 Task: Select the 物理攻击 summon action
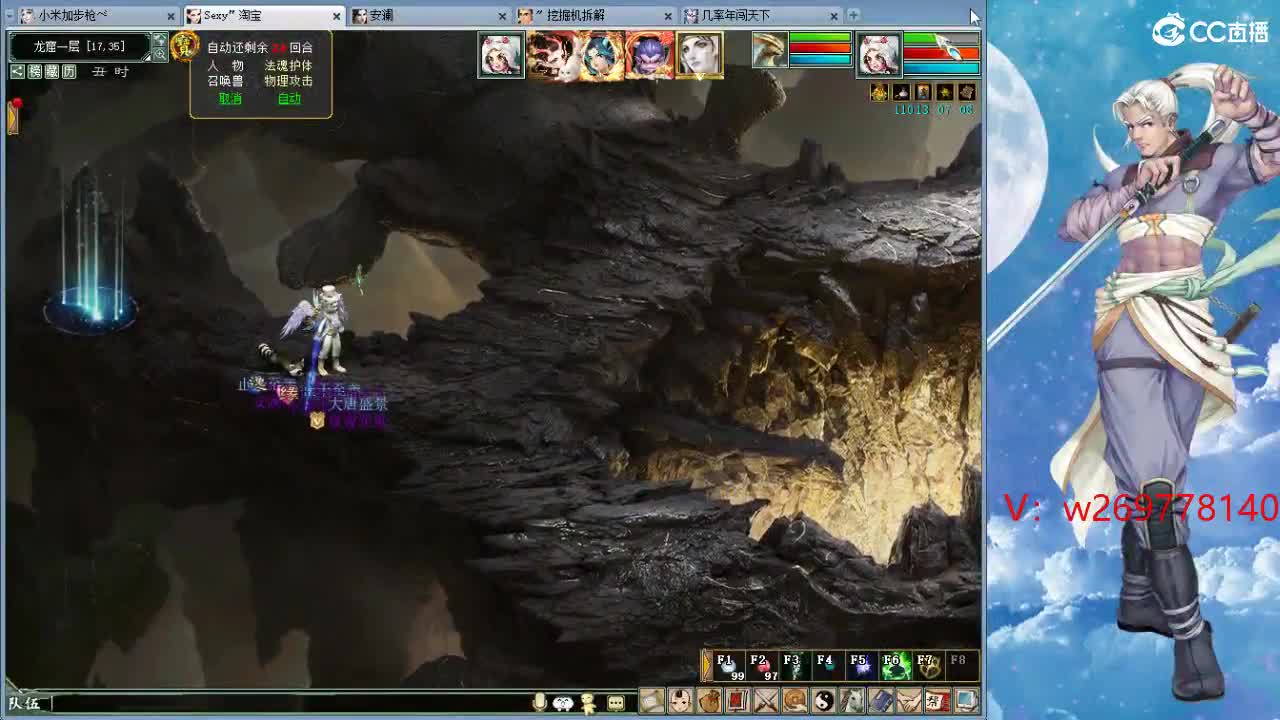pyautogui.click(x=289, y=81)
